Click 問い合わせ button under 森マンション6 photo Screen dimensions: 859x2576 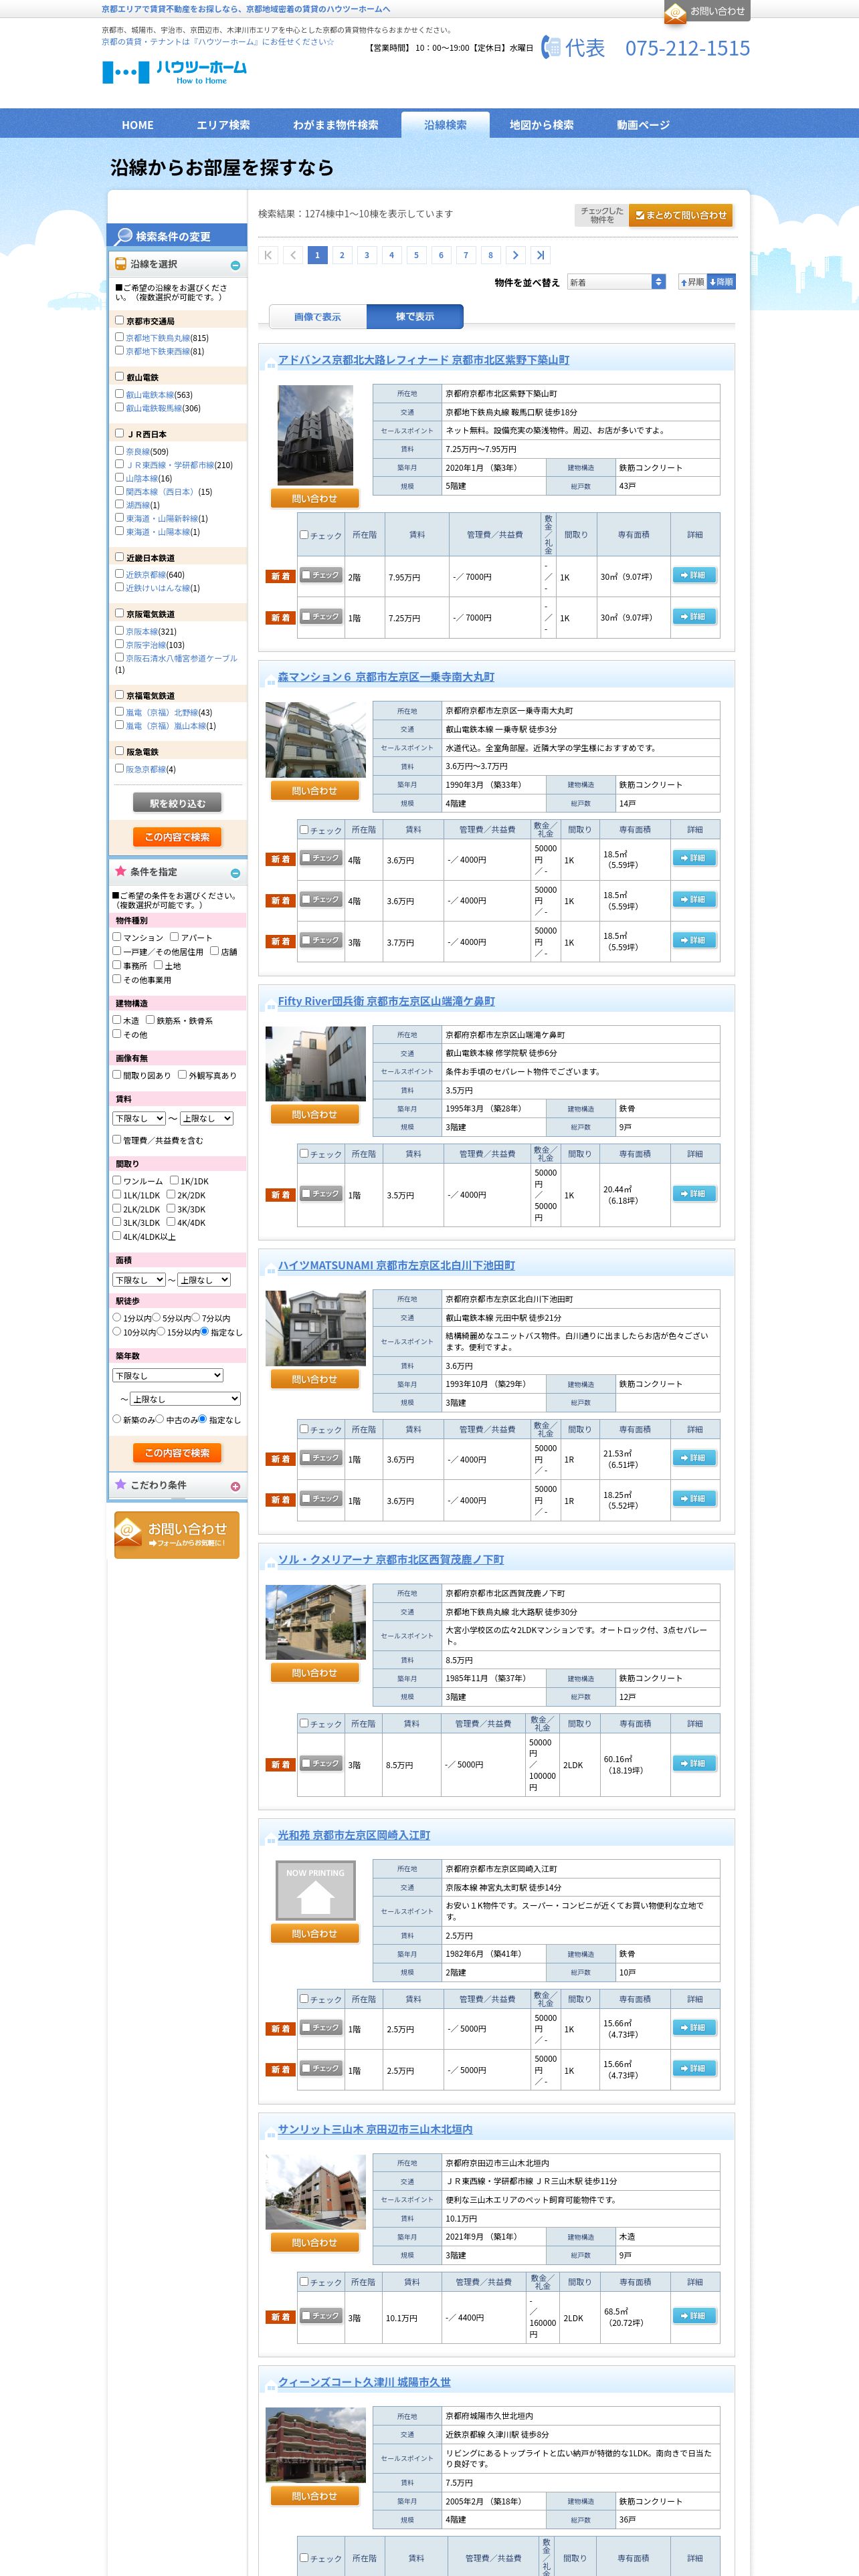(x=314, y=790)
